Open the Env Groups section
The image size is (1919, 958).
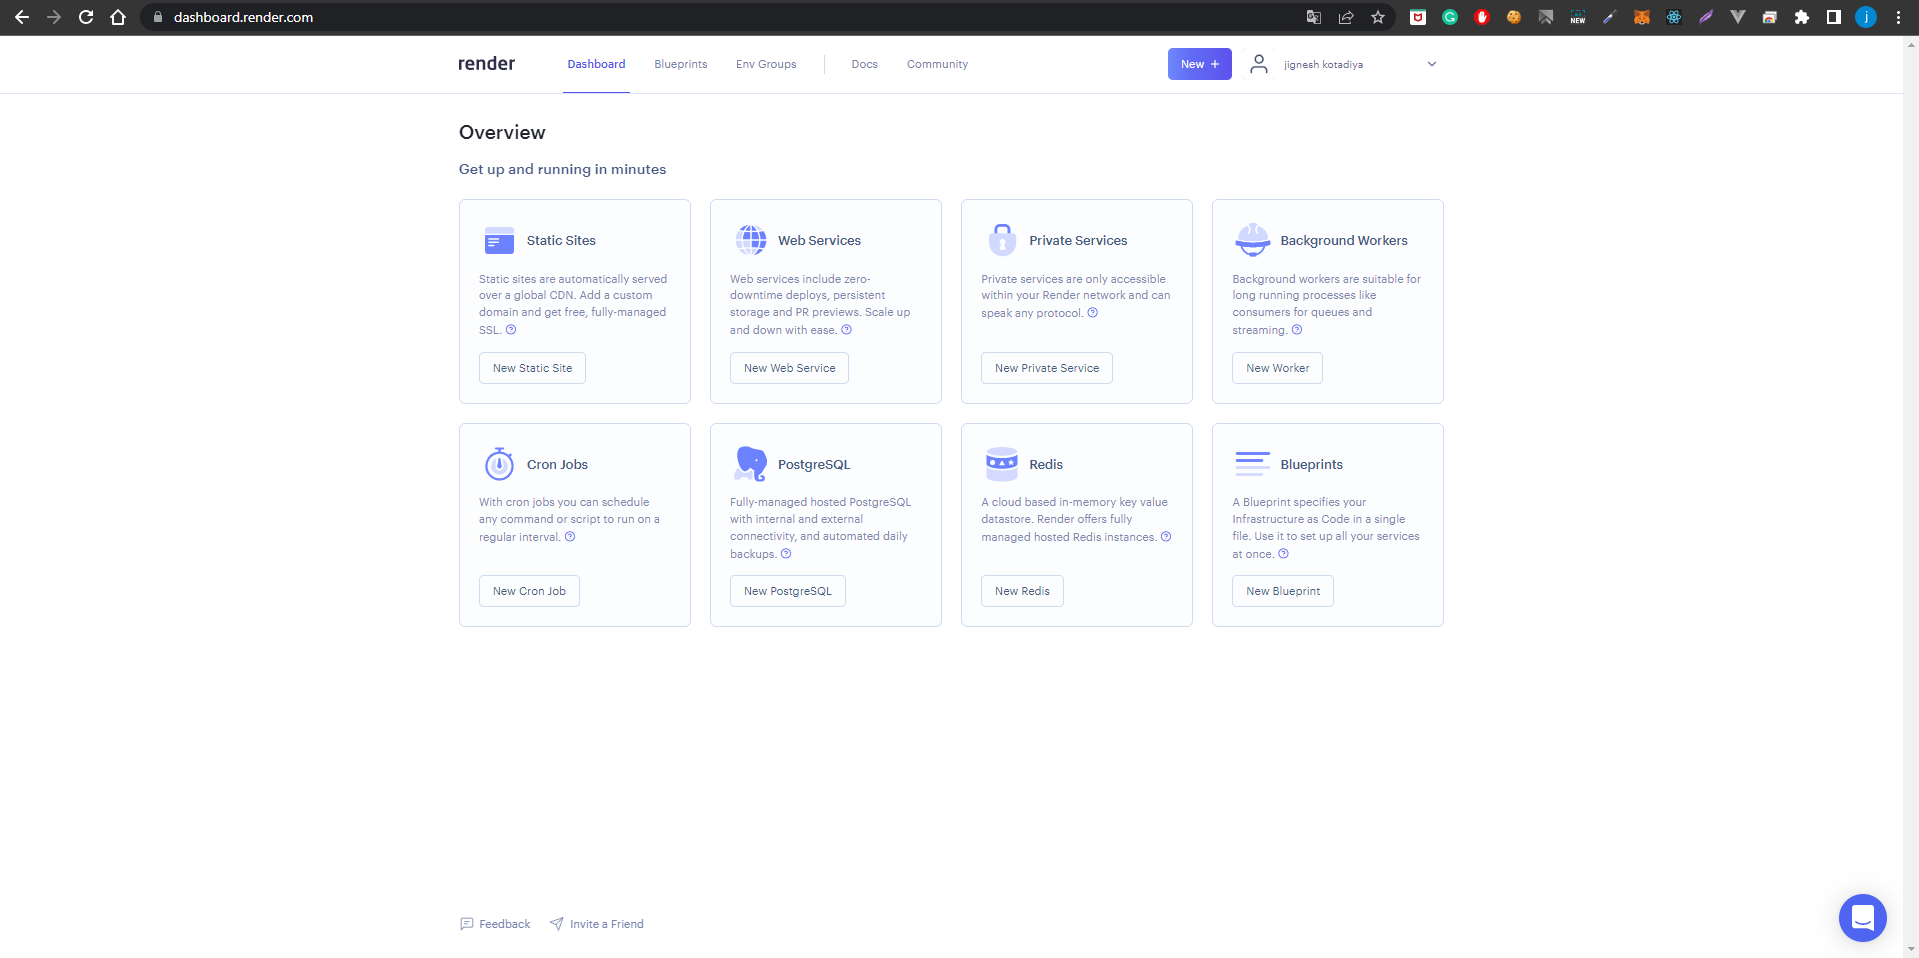click(765, 64)
